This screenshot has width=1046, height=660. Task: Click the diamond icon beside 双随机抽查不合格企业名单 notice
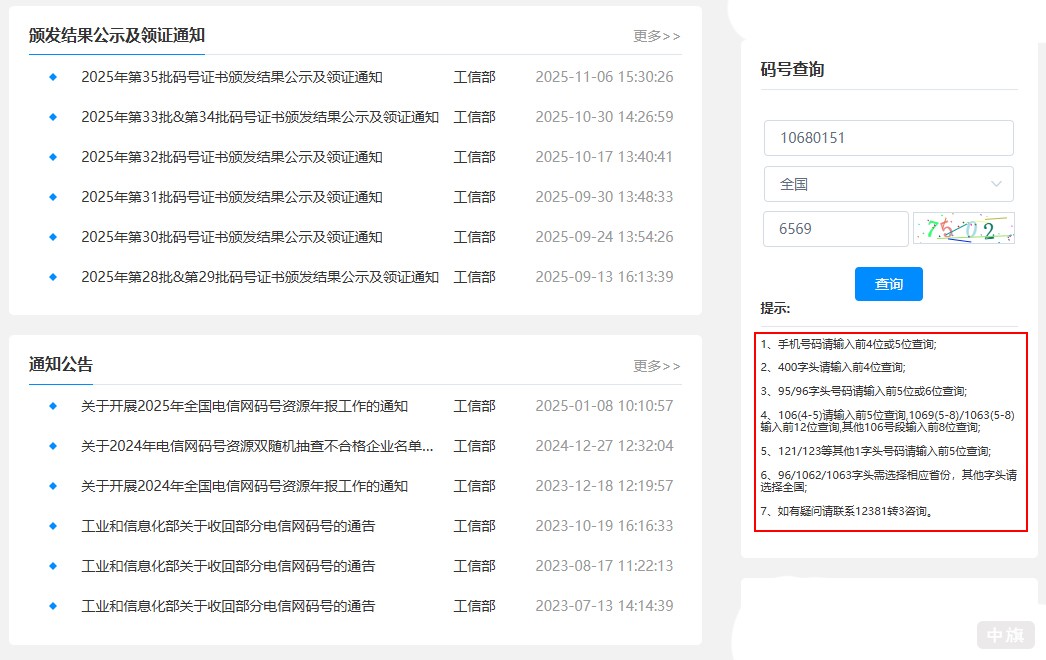tap(51, 446)
